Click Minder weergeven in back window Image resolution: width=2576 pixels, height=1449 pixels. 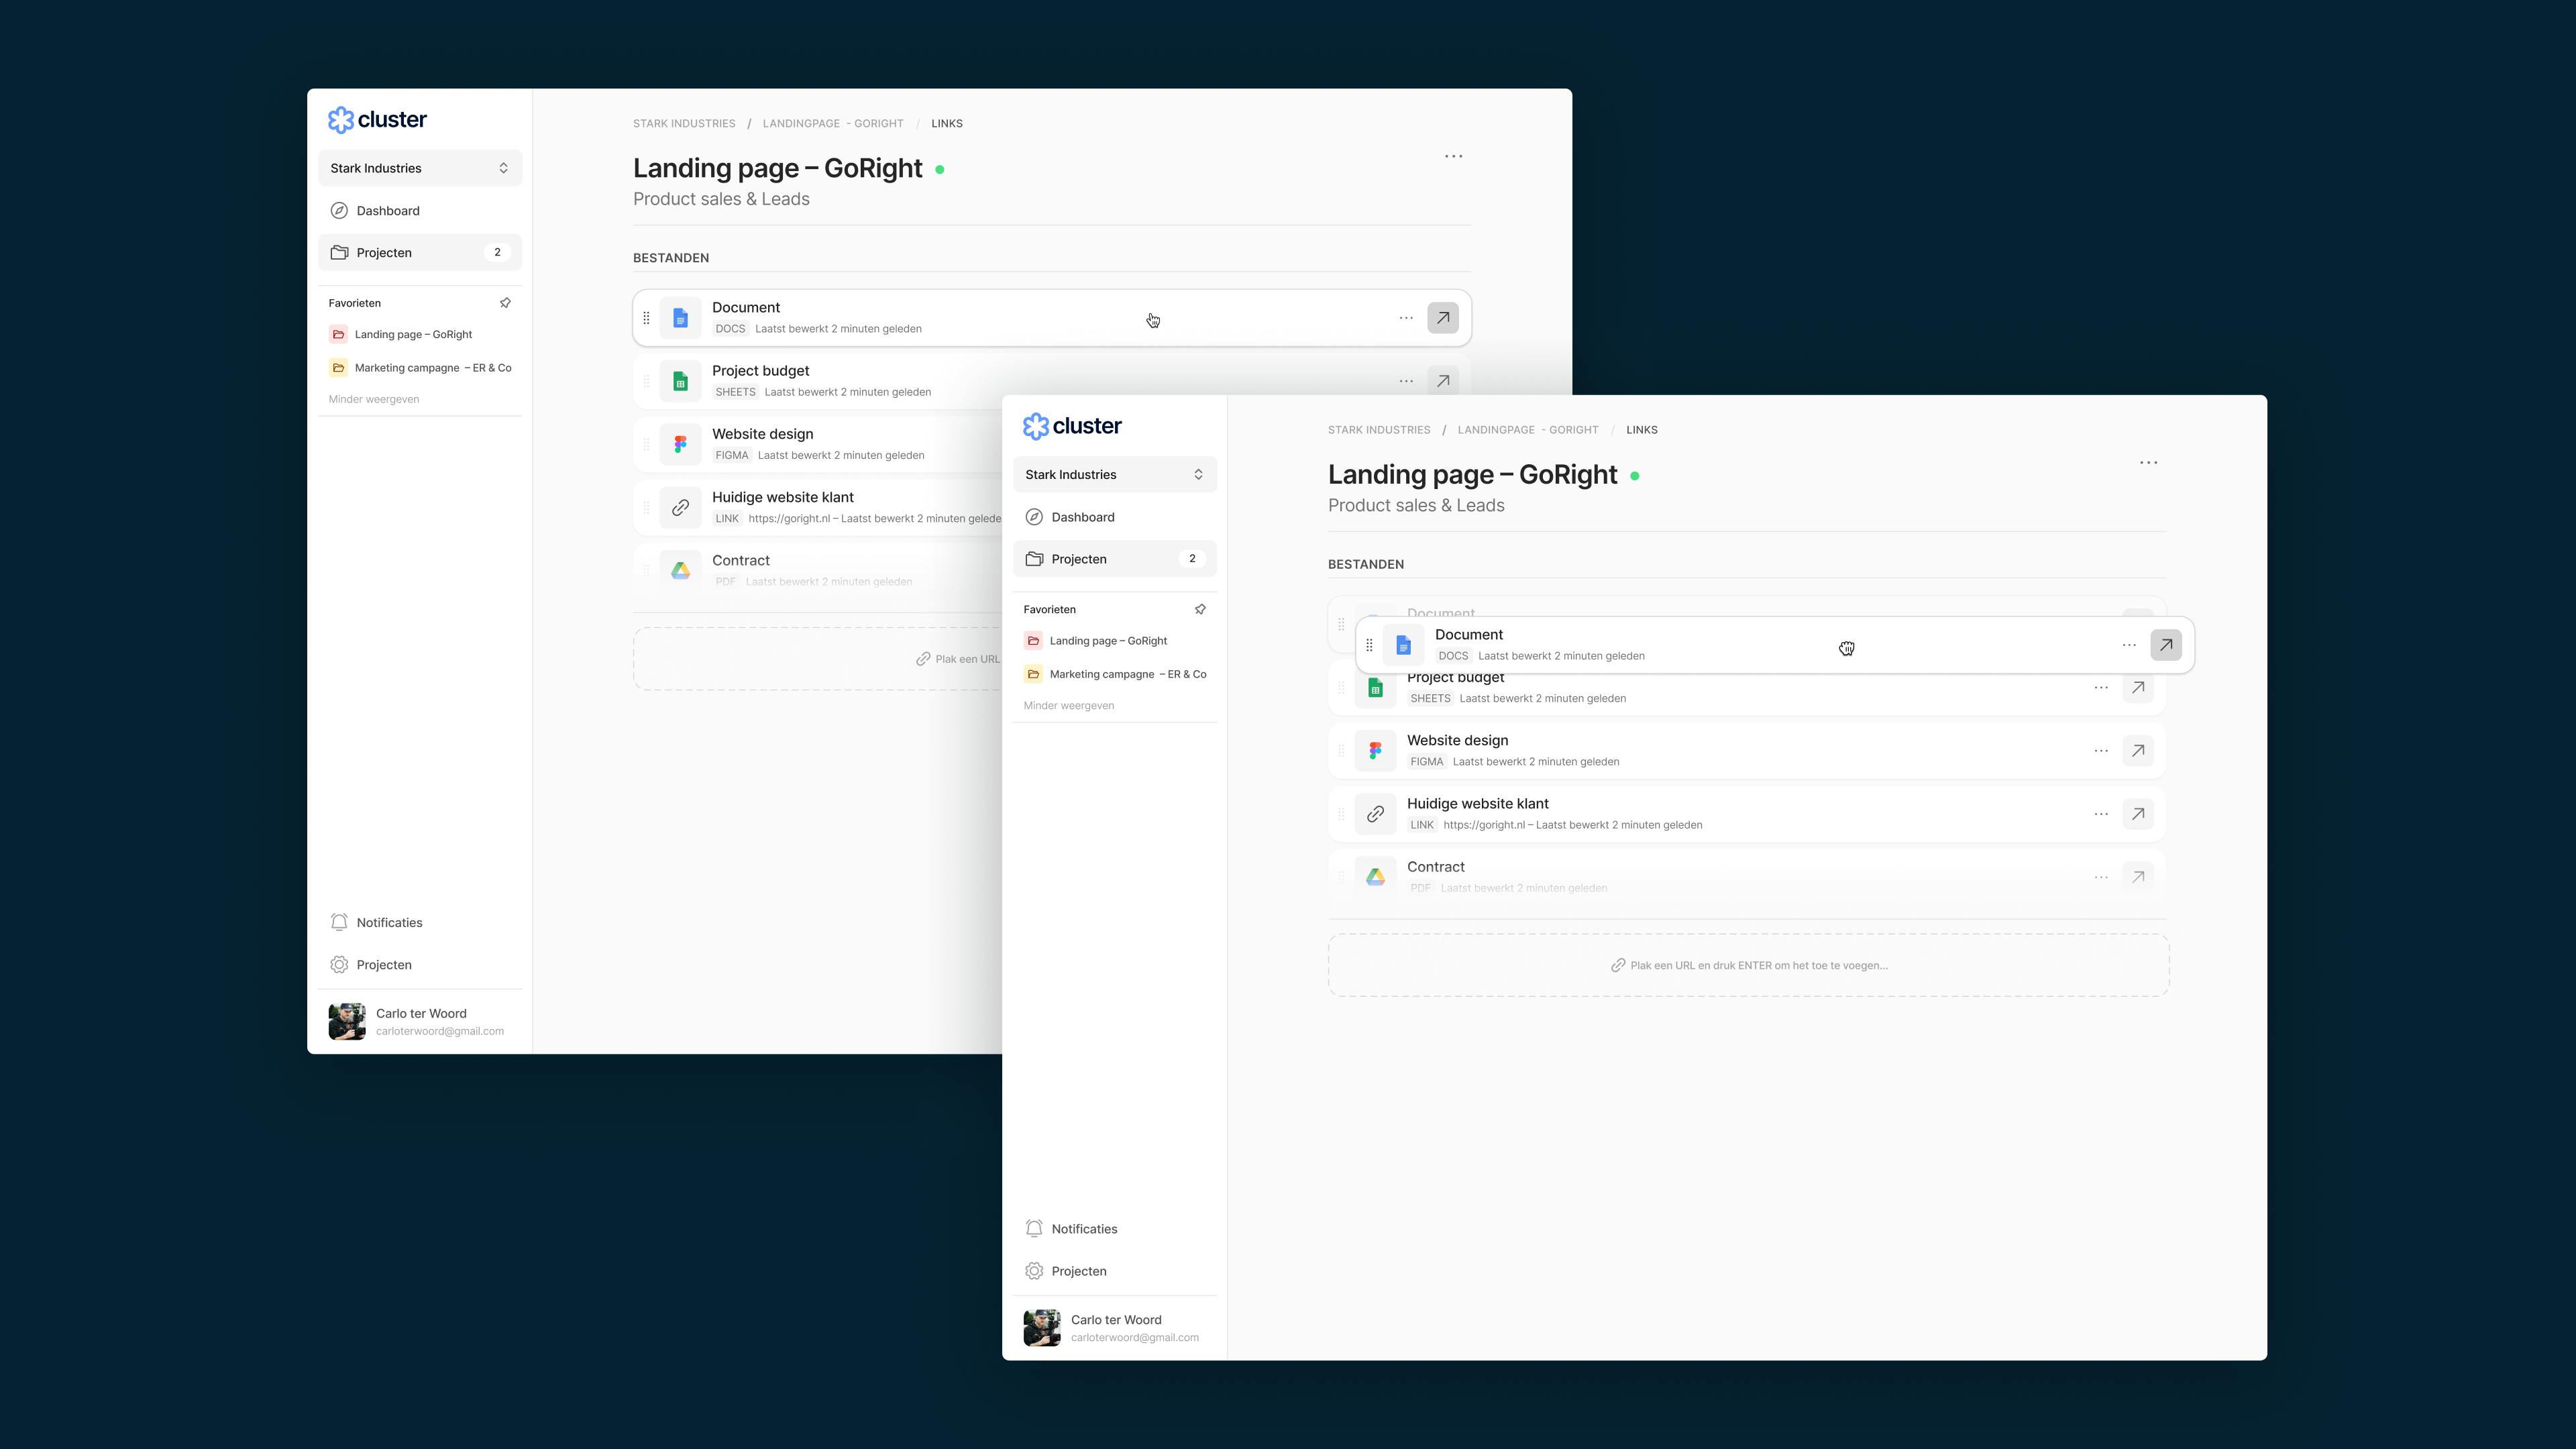374,399
